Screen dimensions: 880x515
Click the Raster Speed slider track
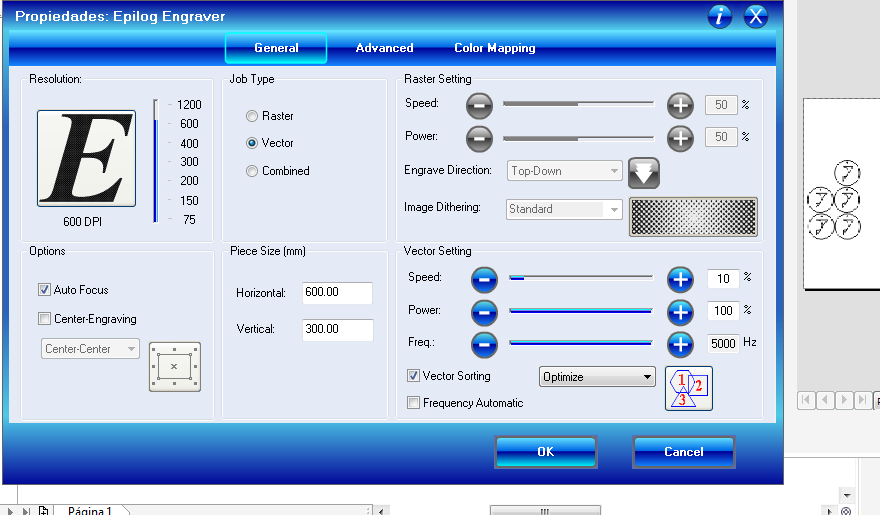pyautogui.click(x=579, y=104)
